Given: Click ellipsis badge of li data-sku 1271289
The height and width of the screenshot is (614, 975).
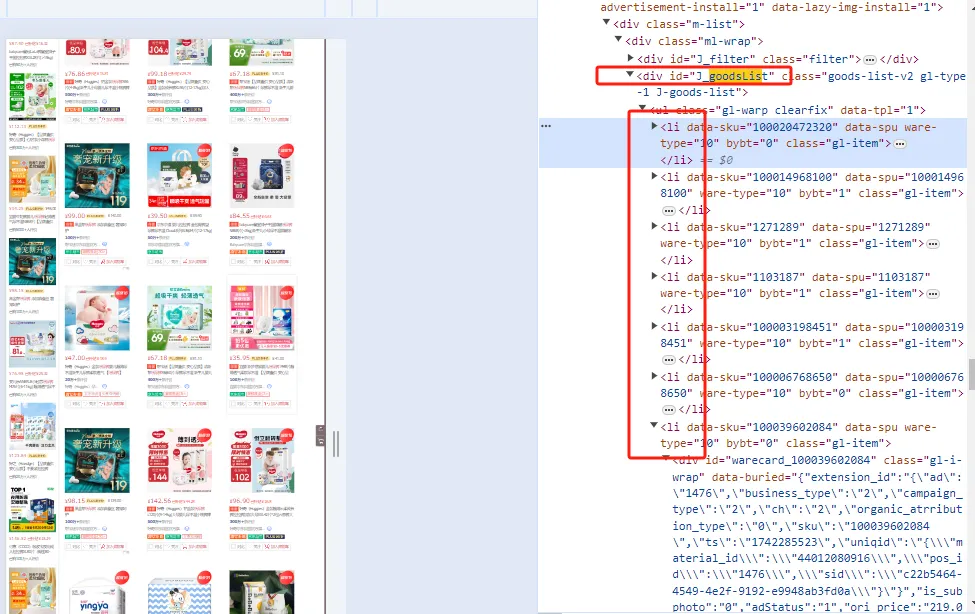Looking at the screenshot, I should point(933,244).
